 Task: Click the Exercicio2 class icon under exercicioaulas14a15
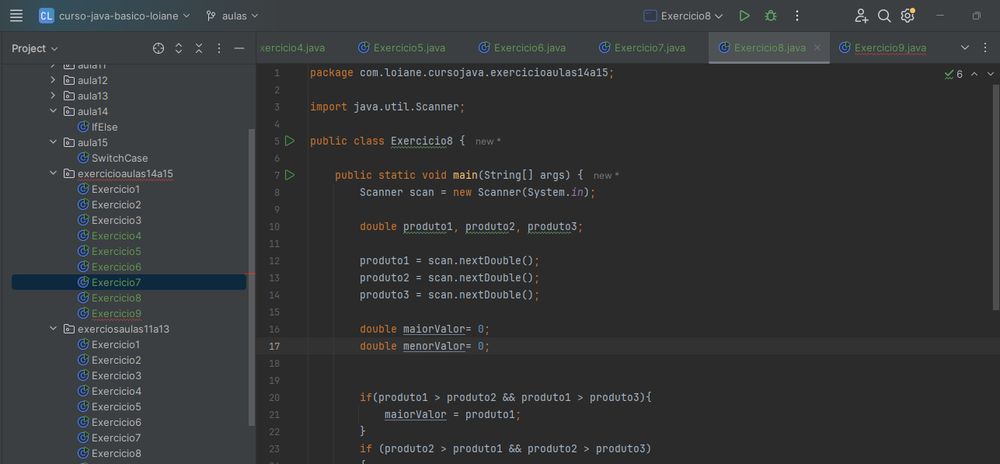83,205
